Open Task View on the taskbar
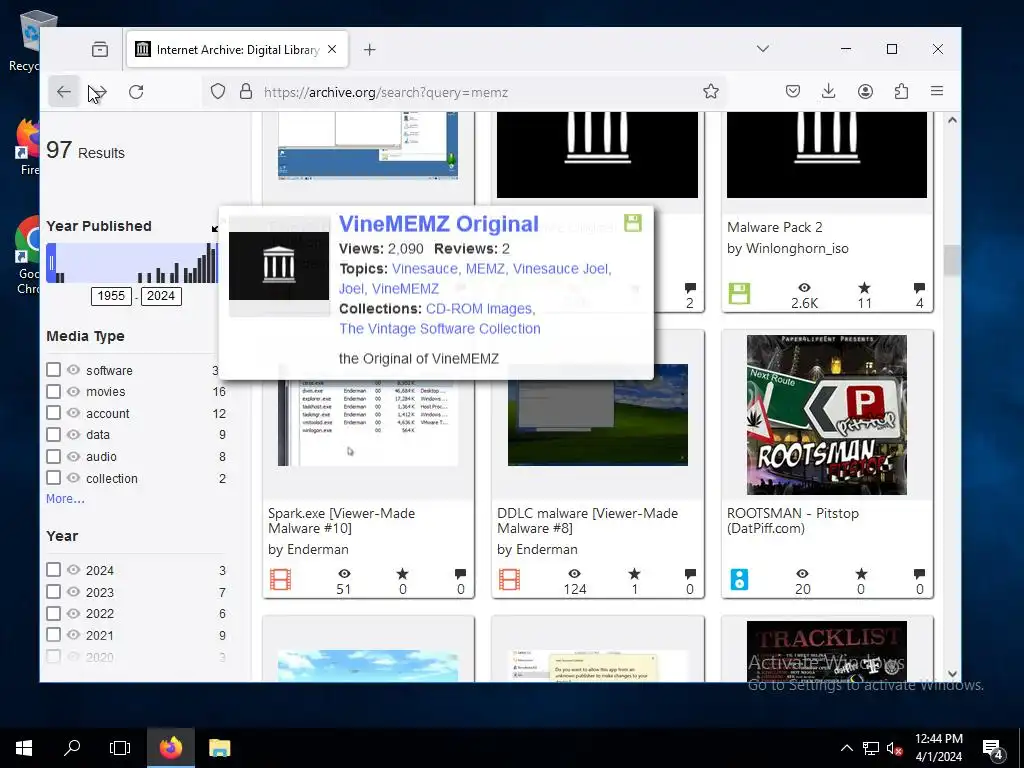 pos(120,748)
